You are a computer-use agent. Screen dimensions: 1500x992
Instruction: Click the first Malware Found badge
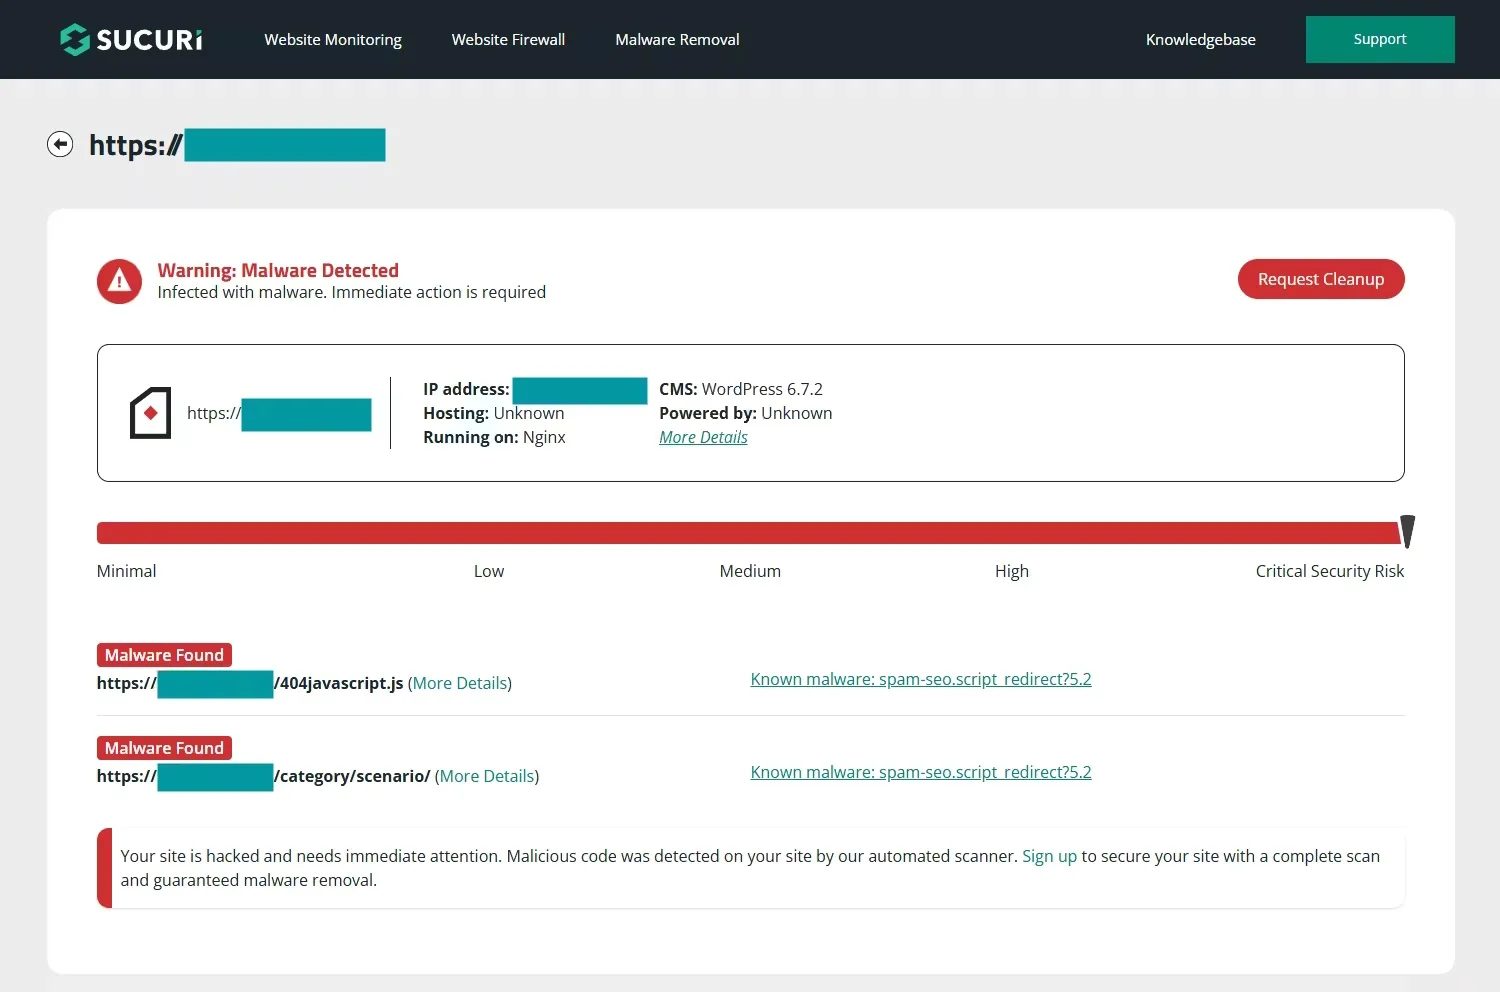pos(164,655)
